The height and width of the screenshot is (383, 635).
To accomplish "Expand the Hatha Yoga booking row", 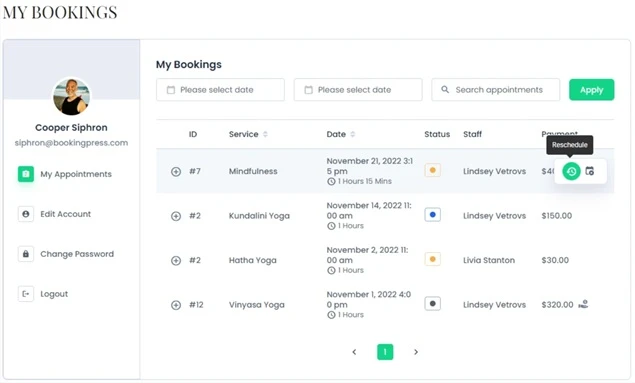I will click(x=176, y=261).
